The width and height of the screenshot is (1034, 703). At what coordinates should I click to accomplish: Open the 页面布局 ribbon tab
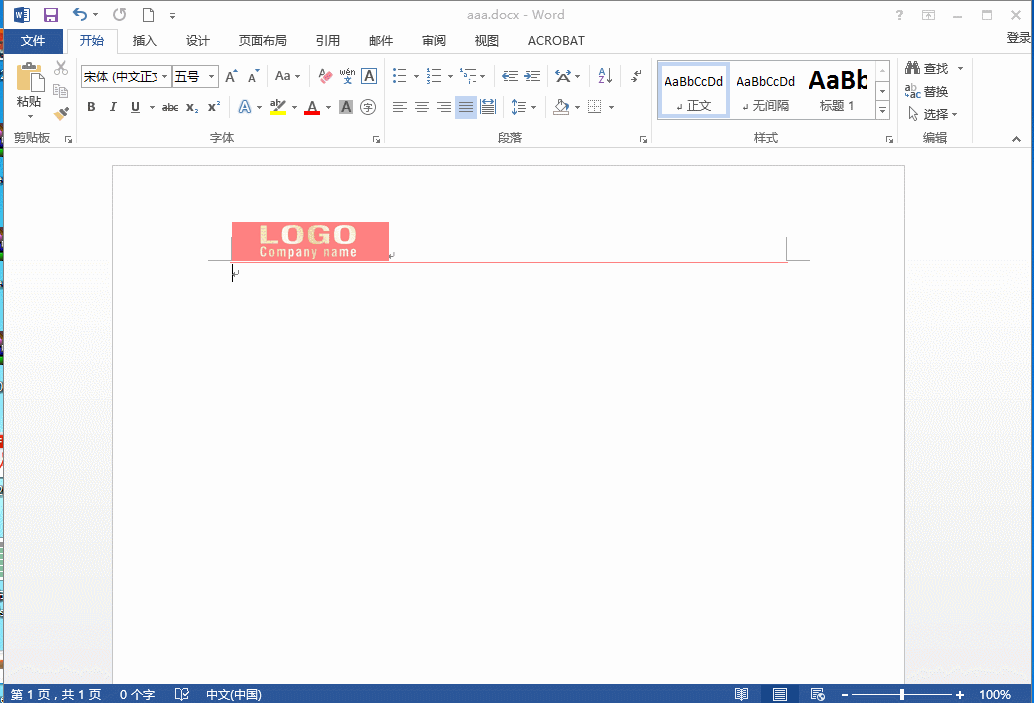click(x=262, y=41)
